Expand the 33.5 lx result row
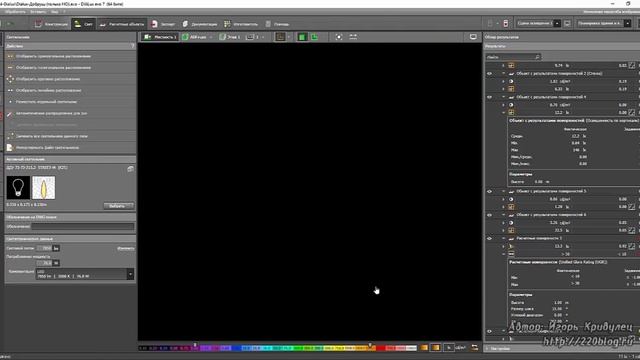Image resolution: width=640 pixels, height=360 pixels. click(x=504, y=230)
